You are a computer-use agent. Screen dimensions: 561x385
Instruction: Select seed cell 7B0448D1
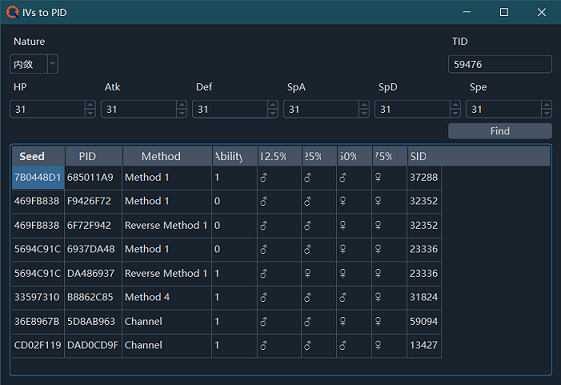[38, 177]
